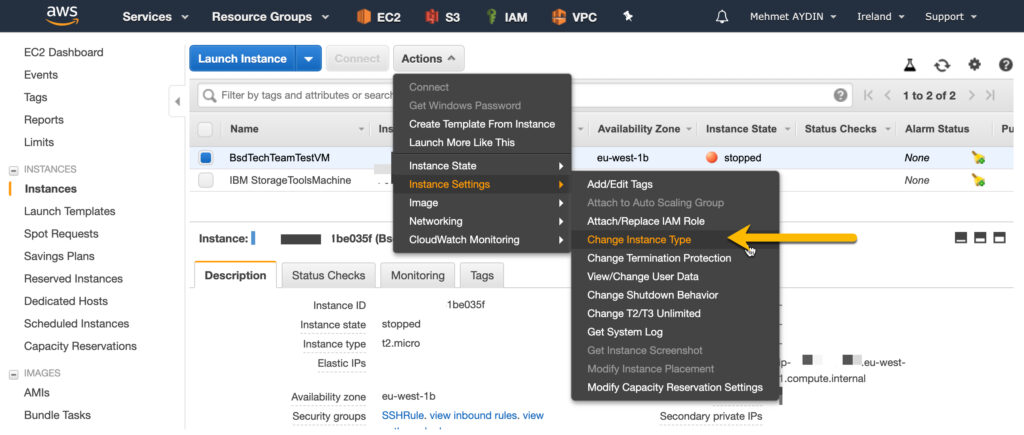Uncheck the BsdTechTeamTestVM instance checkbox
Image resolution: width=1024 pixels, height=435 pixels.
(x=206, y=157)
